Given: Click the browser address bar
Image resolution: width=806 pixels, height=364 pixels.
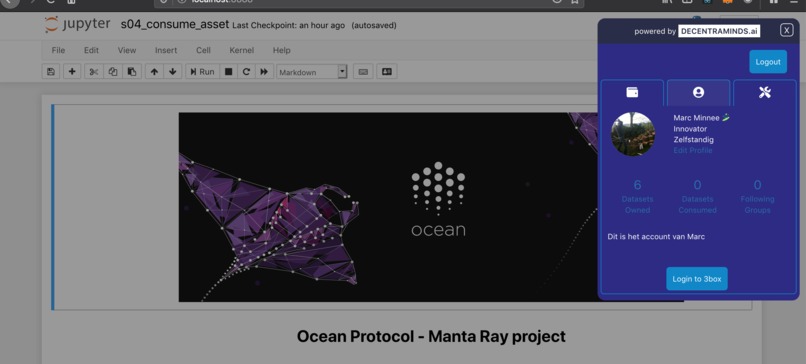Looking at the screenshot, I should click(369, 3).
